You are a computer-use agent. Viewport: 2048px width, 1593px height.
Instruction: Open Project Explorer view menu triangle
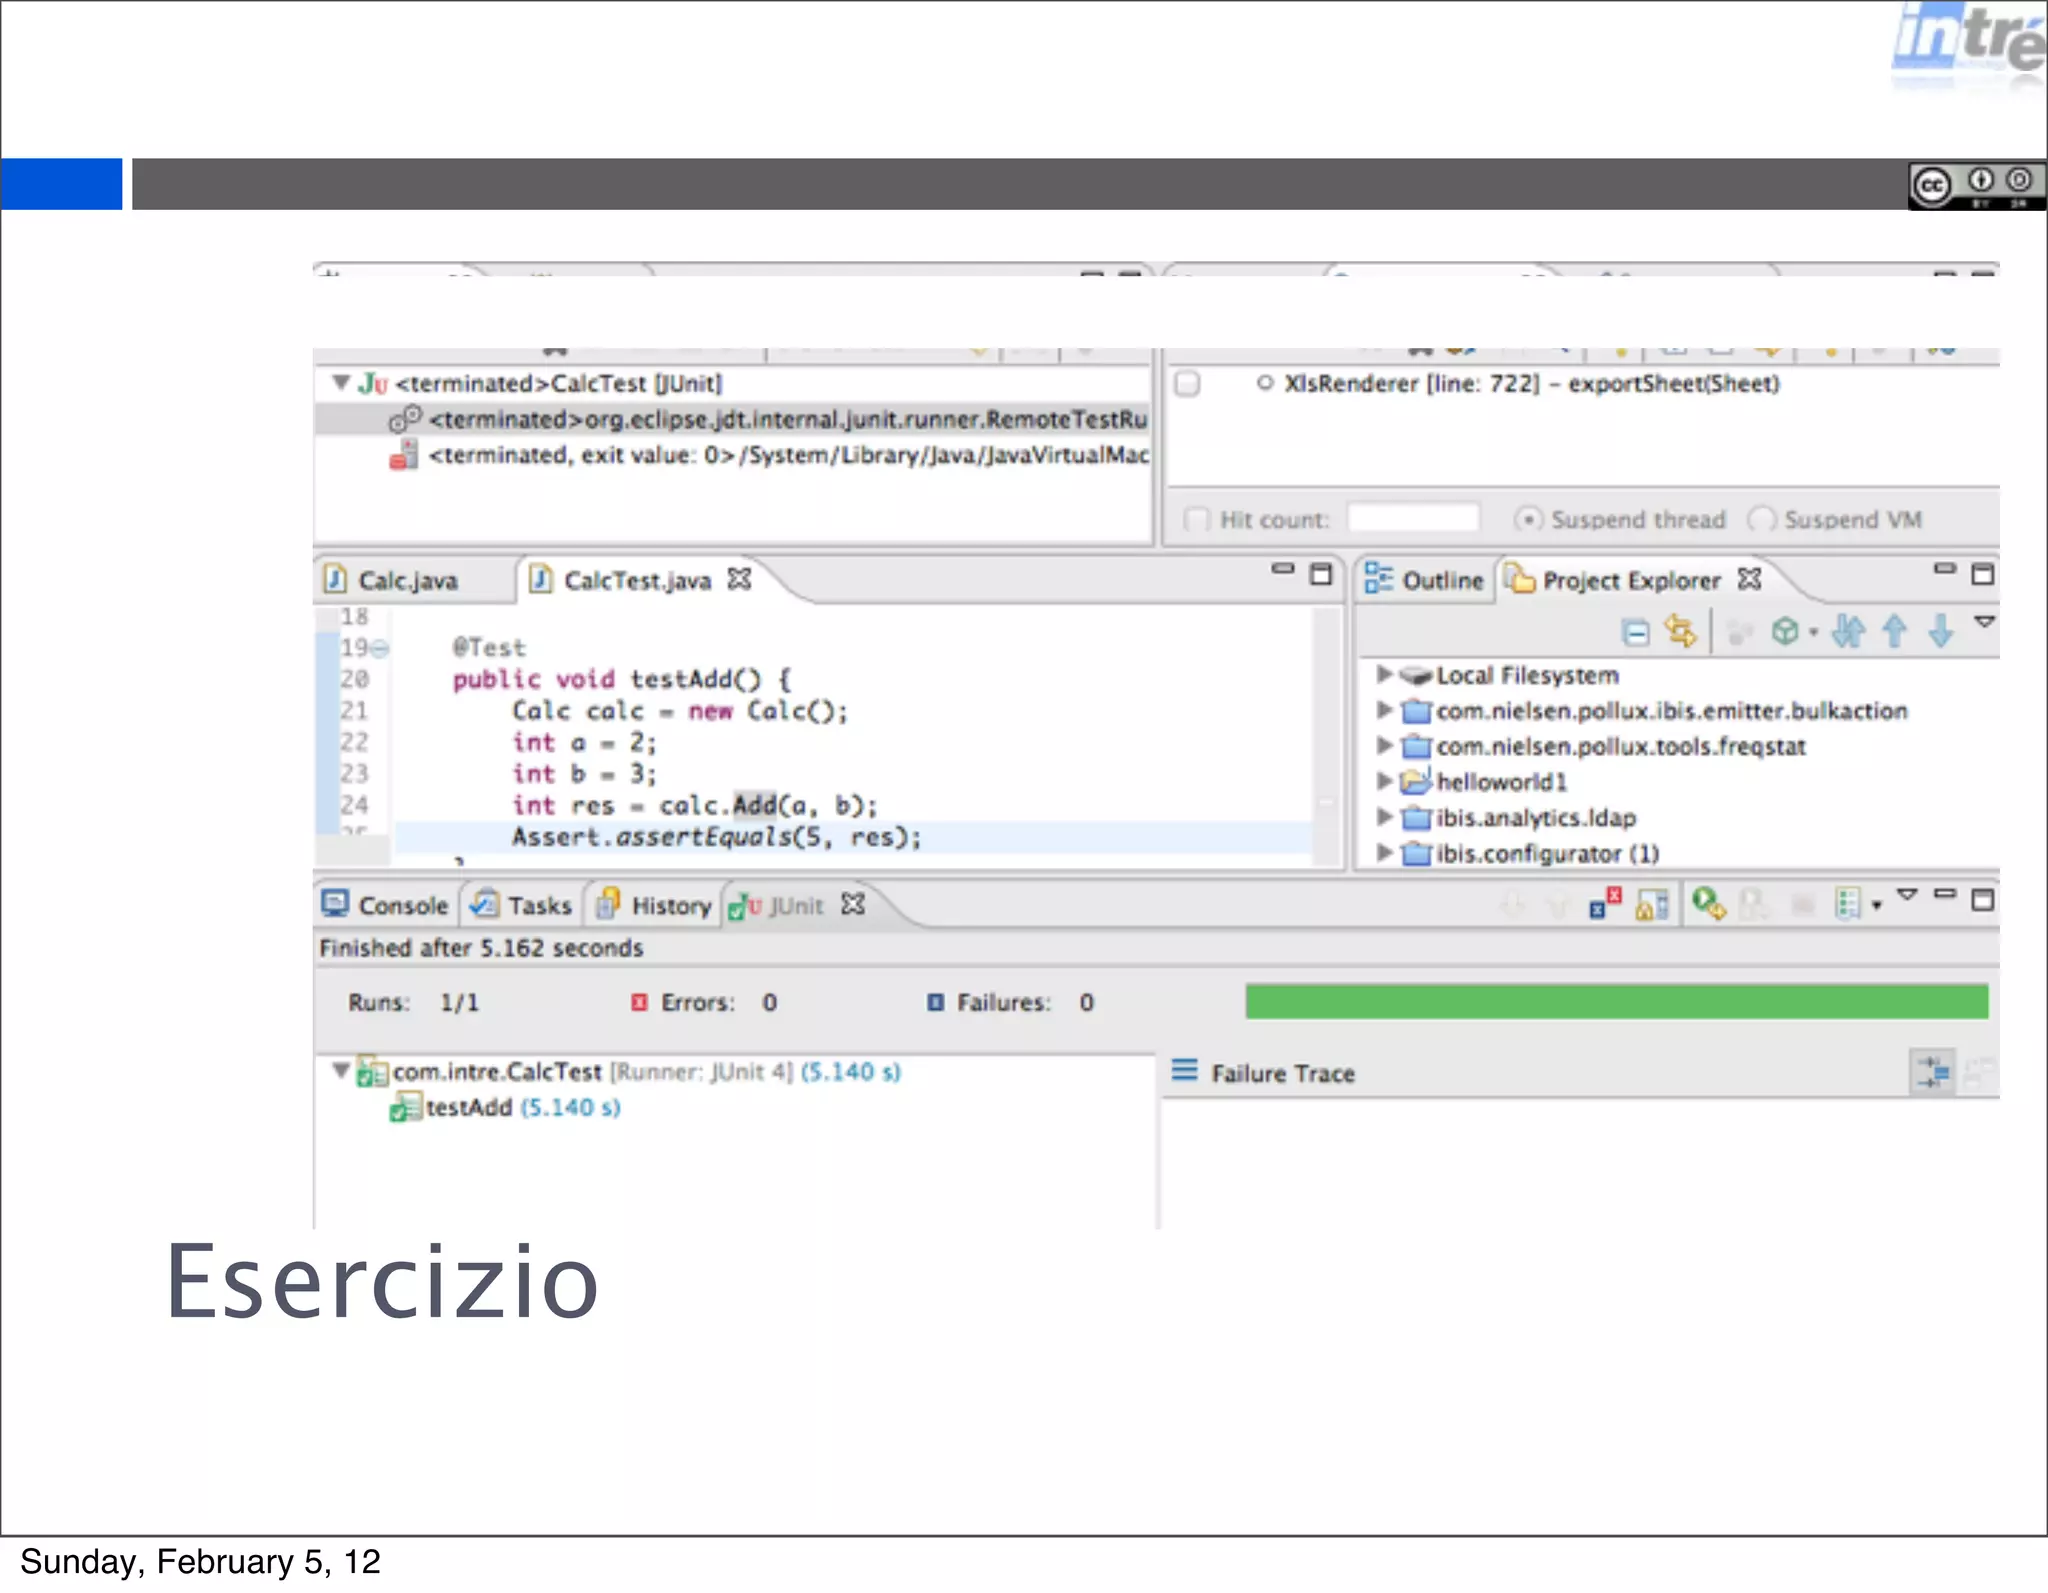pyautogui.click(x=1985, y=622)
